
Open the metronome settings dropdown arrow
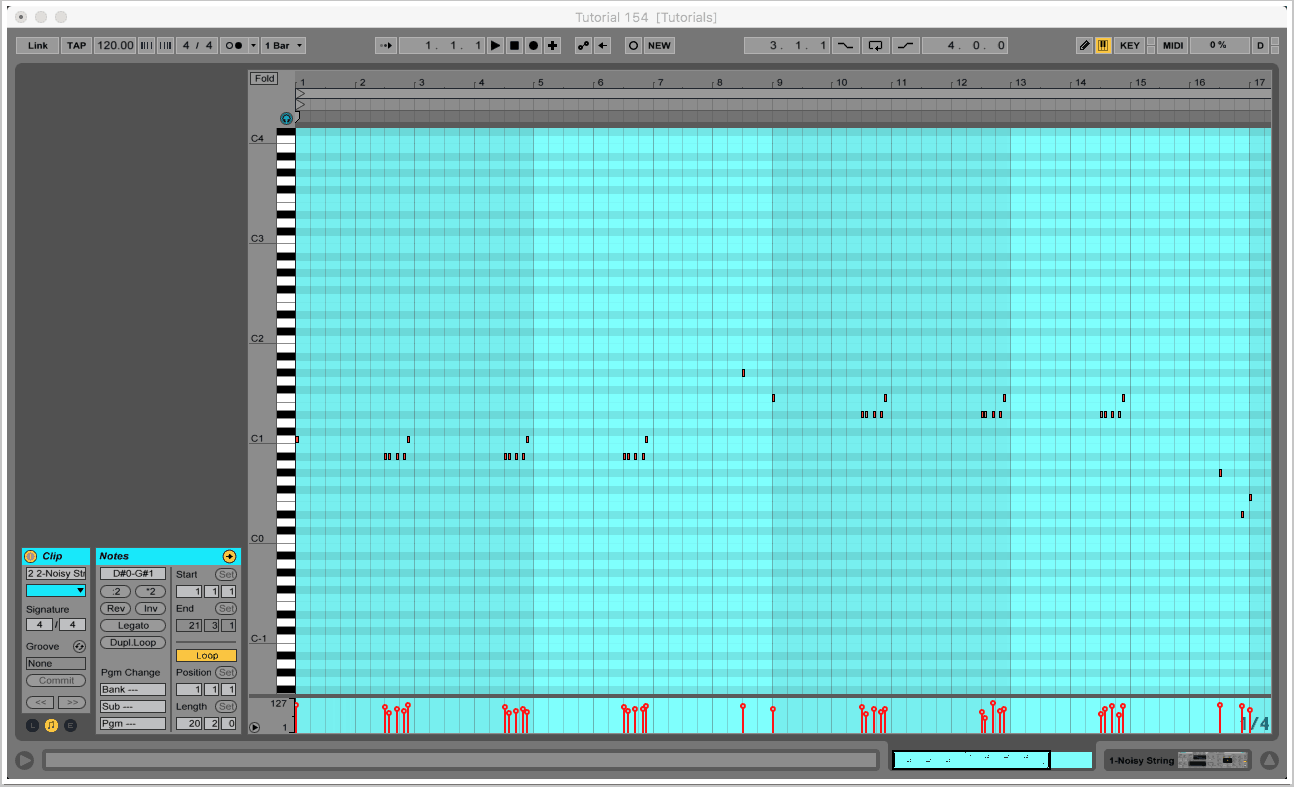pos(254,46)
